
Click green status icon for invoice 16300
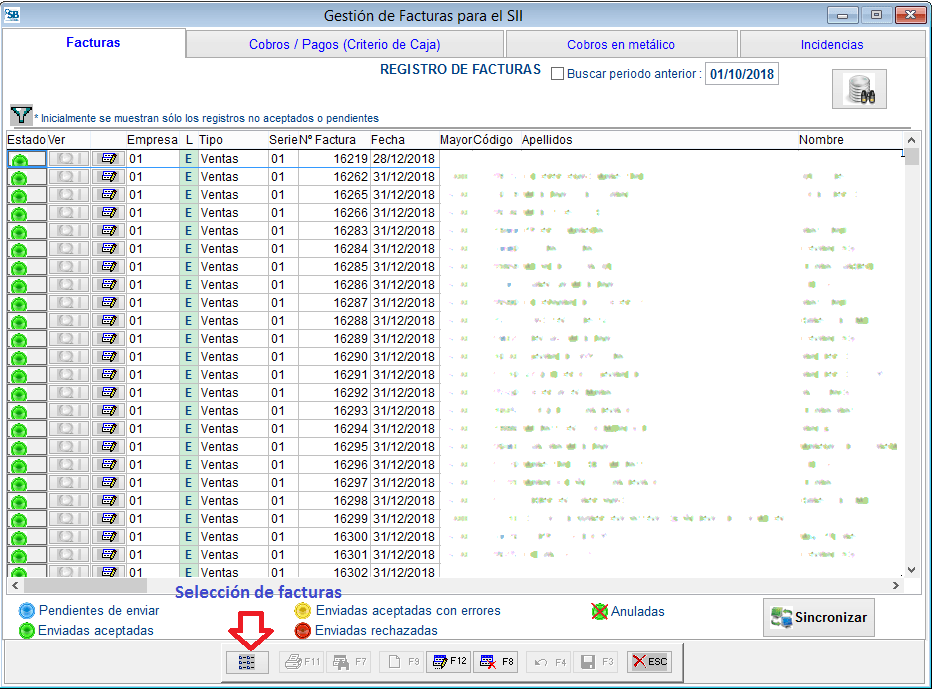tap(19, 537)
